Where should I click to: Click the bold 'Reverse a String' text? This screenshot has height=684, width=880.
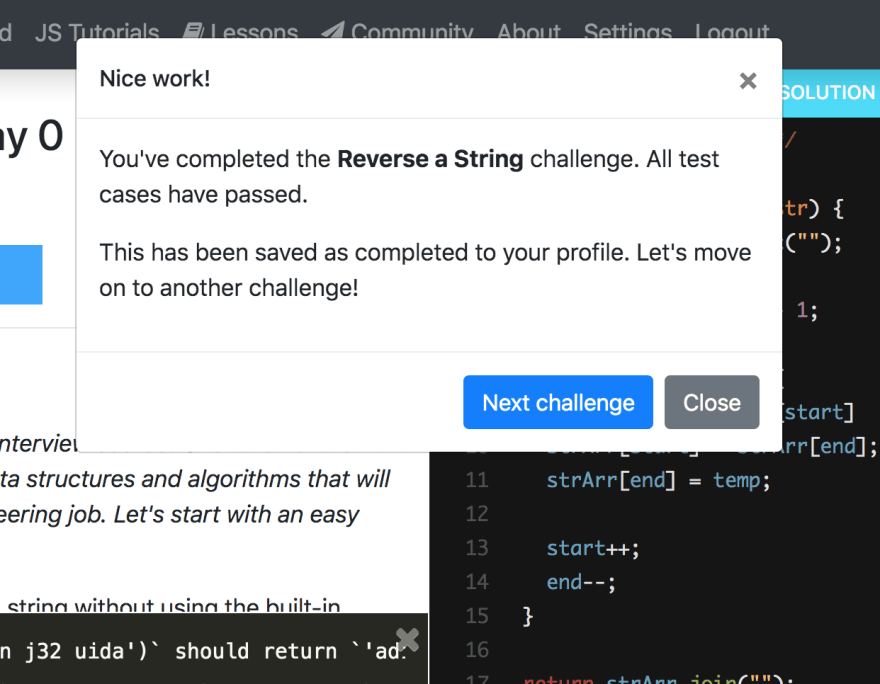coord(430,159)
